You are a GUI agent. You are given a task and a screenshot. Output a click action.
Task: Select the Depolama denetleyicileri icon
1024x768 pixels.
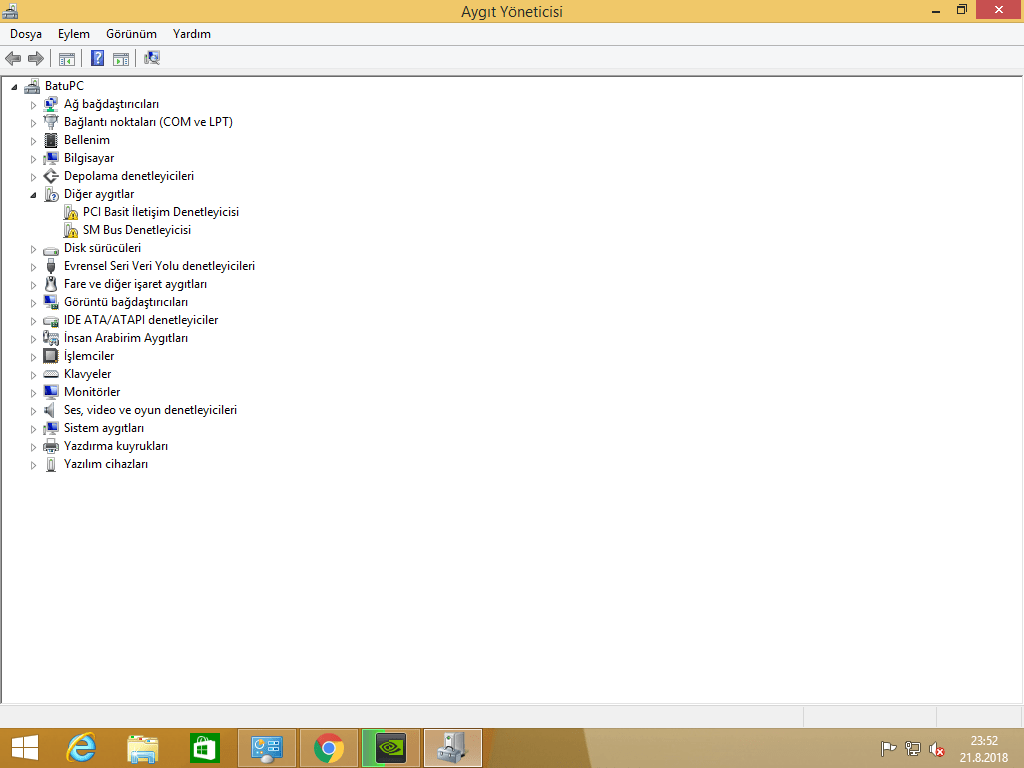(51, 176)
